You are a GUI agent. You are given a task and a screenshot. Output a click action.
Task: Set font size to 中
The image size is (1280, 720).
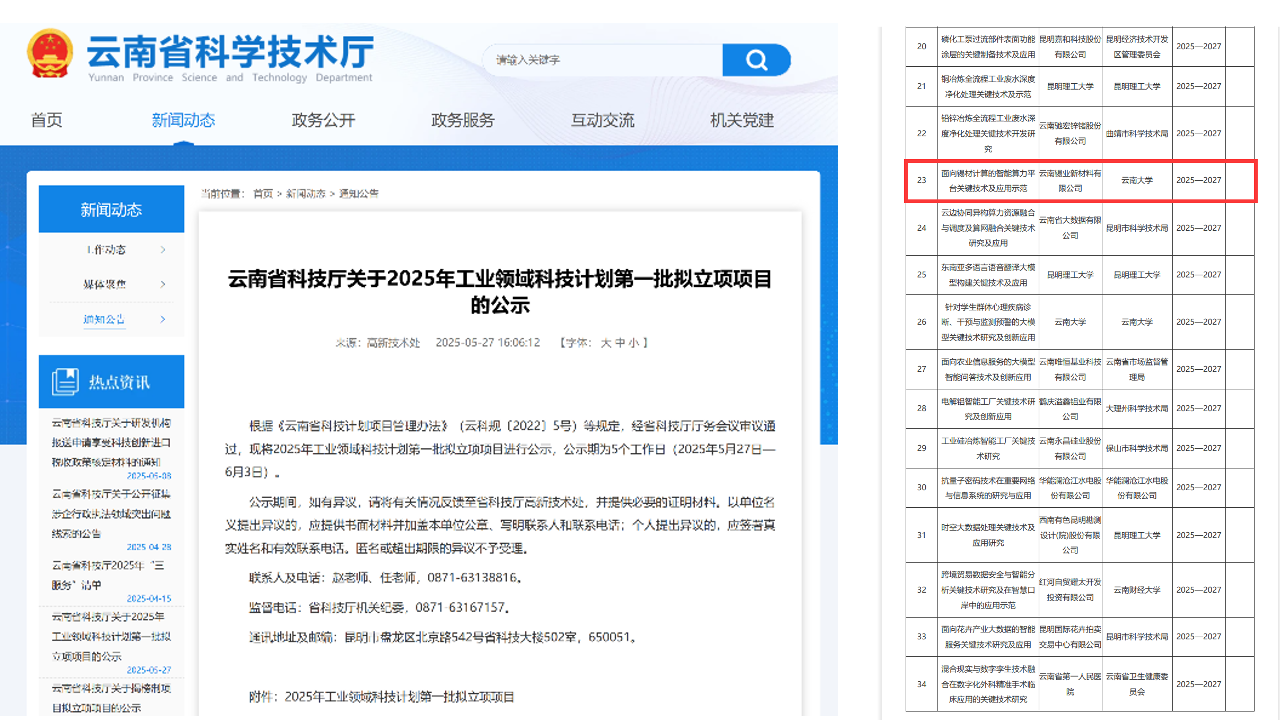point(620,342)
